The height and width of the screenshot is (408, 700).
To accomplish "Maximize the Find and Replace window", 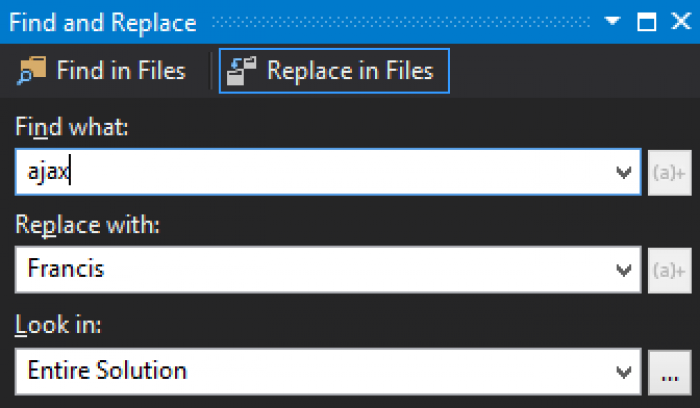I will click(x=646, y=21).
